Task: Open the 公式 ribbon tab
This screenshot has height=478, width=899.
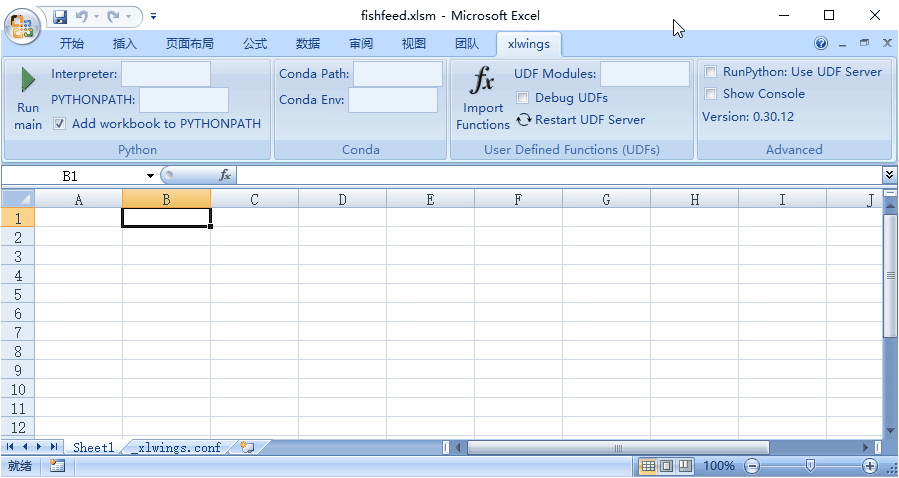Action: point(255,44)
